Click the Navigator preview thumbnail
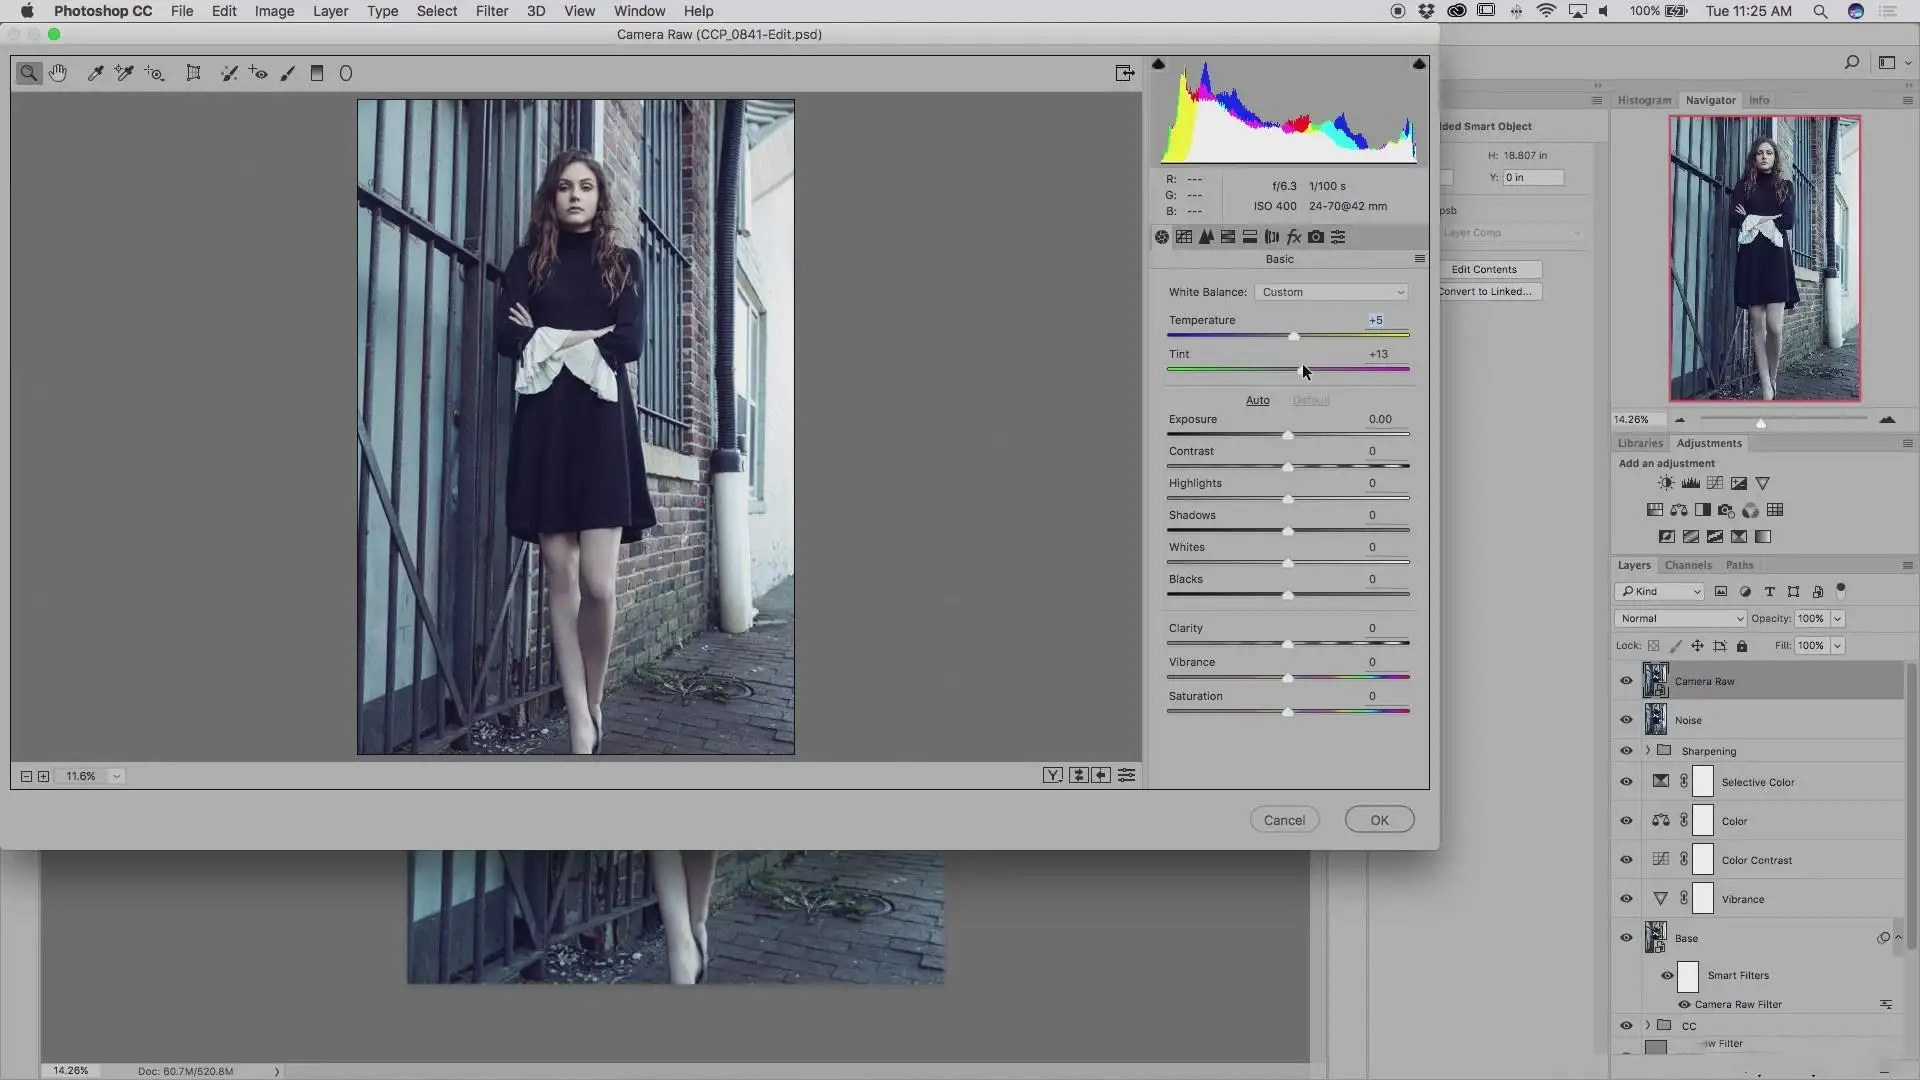 1764,258
